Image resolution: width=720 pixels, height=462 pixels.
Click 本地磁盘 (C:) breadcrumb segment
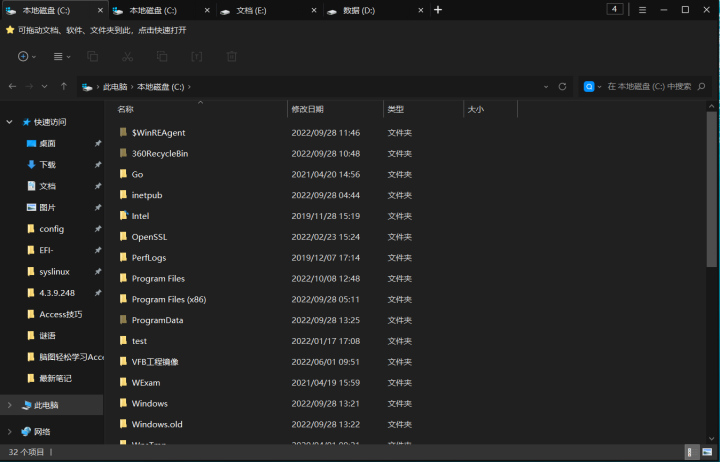[160, 87]
